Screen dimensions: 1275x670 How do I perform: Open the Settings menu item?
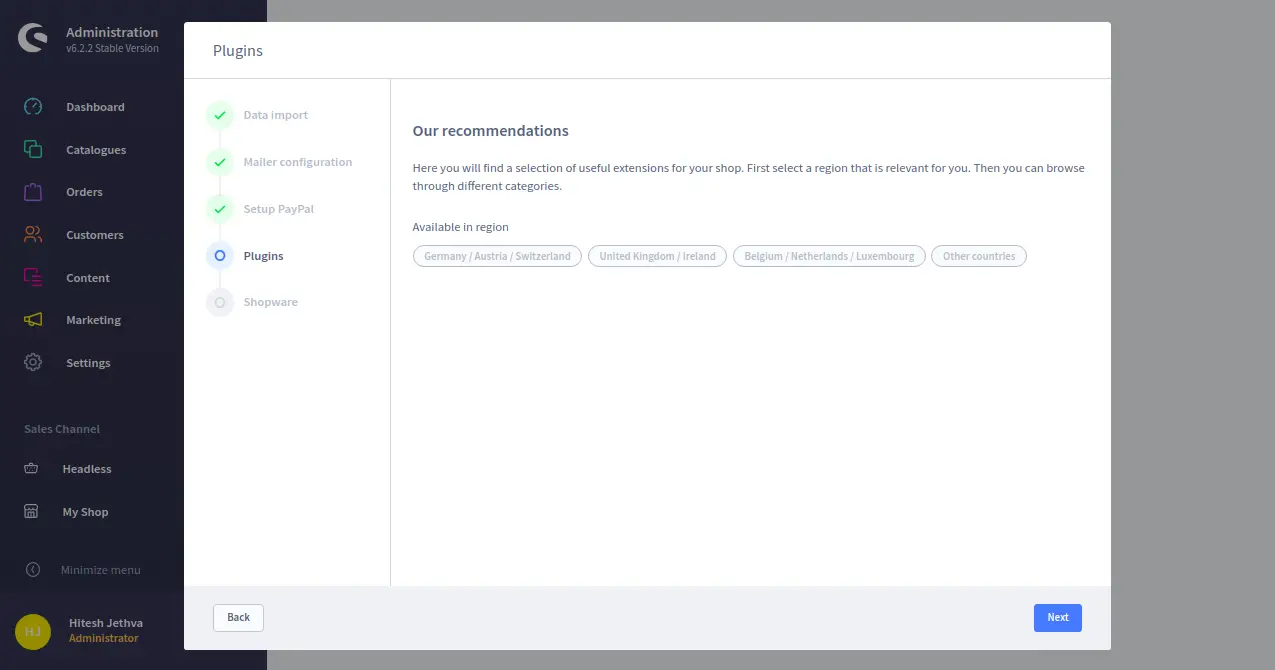(x=88, y=363)
